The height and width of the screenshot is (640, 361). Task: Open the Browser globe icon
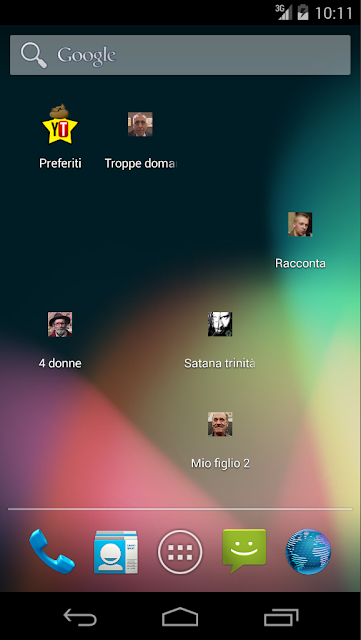point(308,552)
